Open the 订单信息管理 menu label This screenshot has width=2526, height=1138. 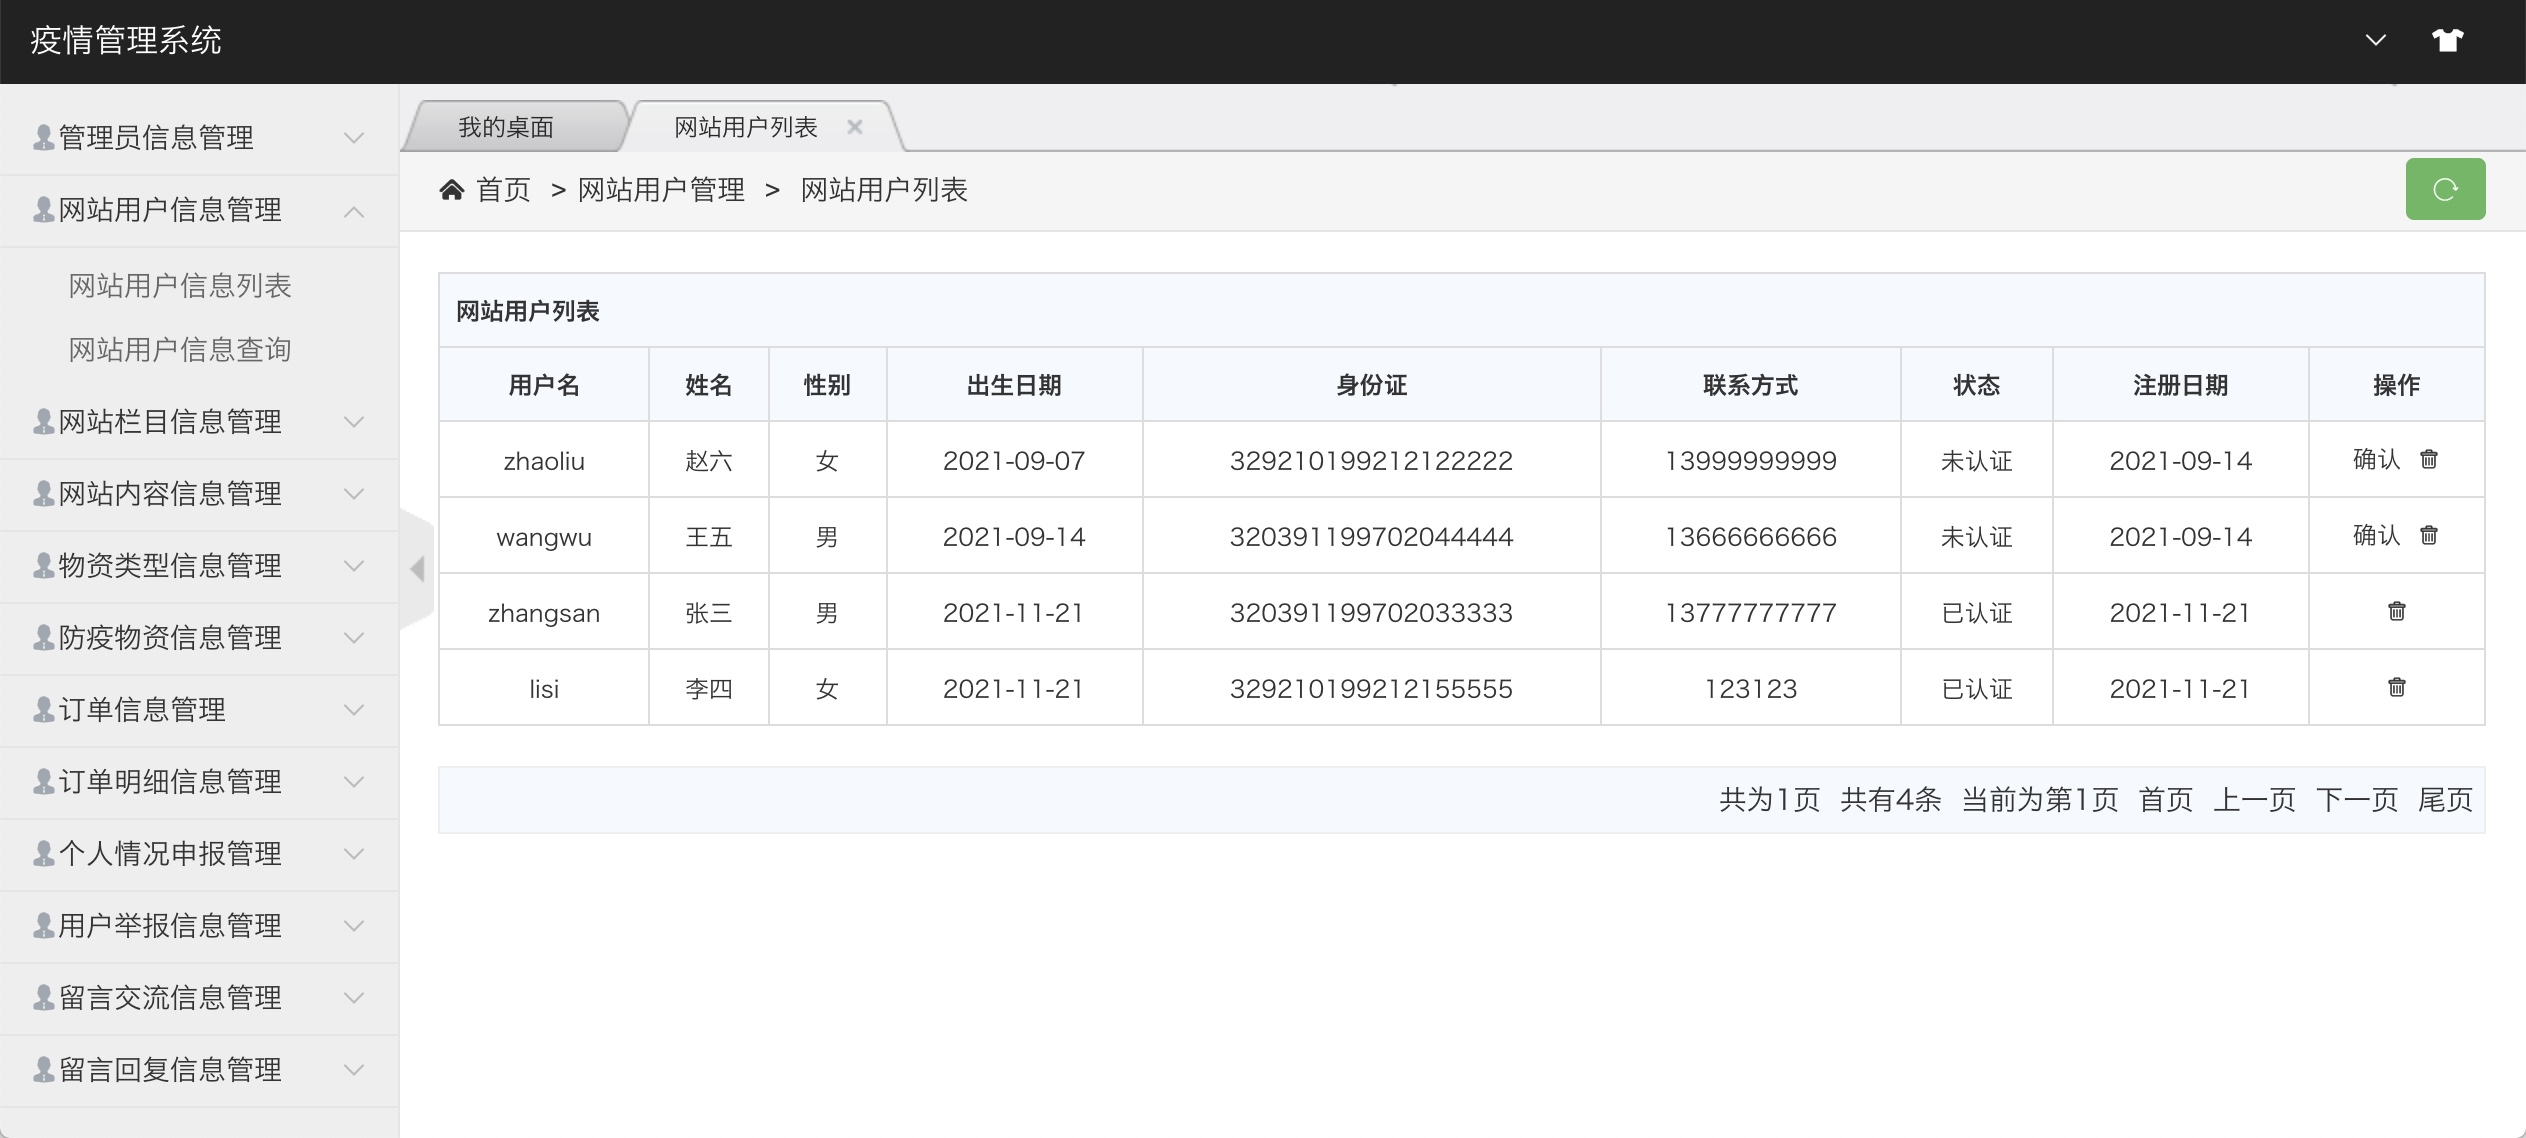(142, 709)
